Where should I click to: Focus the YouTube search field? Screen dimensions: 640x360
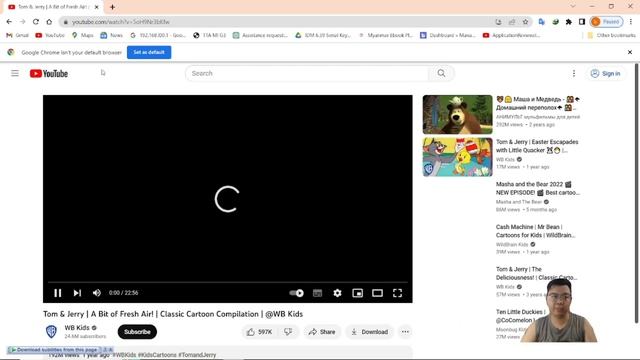[307, 73]
